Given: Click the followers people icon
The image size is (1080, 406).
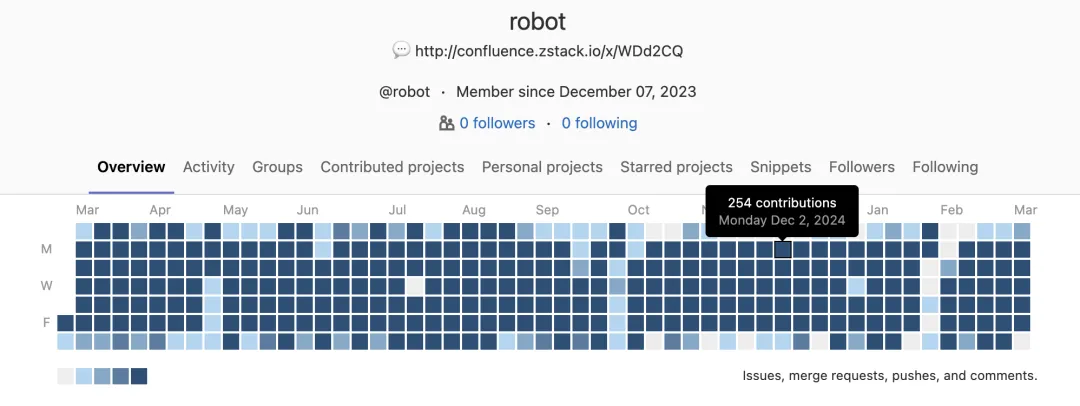Looking at the screenshot, I should [446, 123].
